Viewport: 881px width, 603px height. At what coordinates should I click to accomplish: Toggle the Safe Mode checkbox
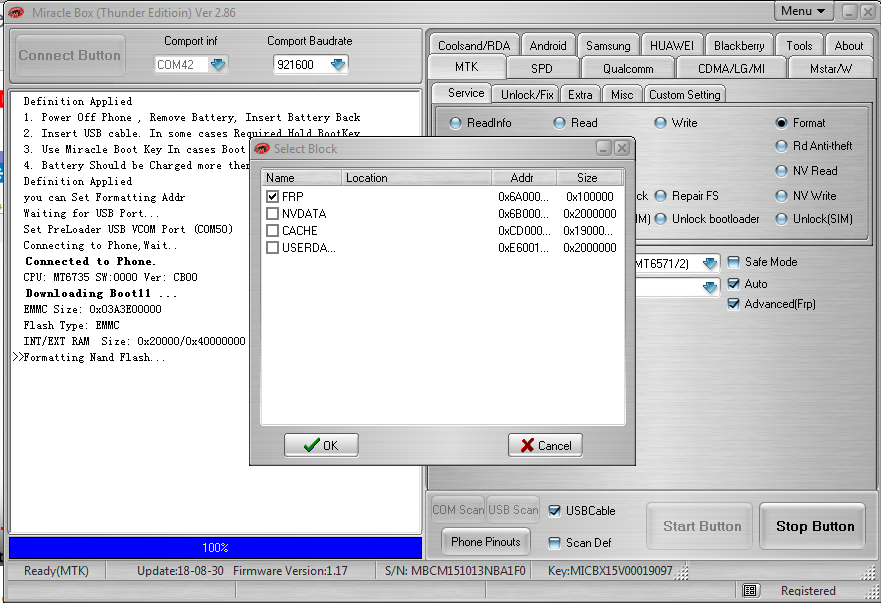(733, 262)
